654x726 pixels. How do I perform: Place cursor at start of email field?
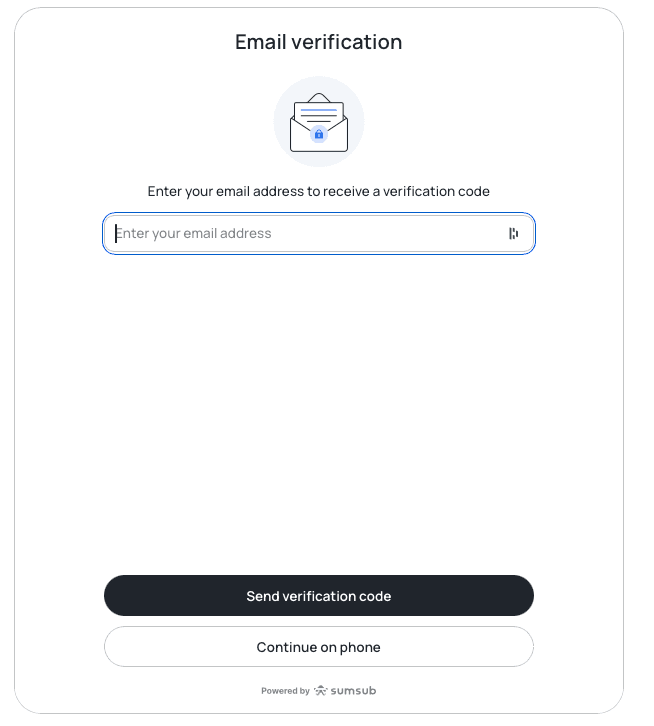point(117,234)
